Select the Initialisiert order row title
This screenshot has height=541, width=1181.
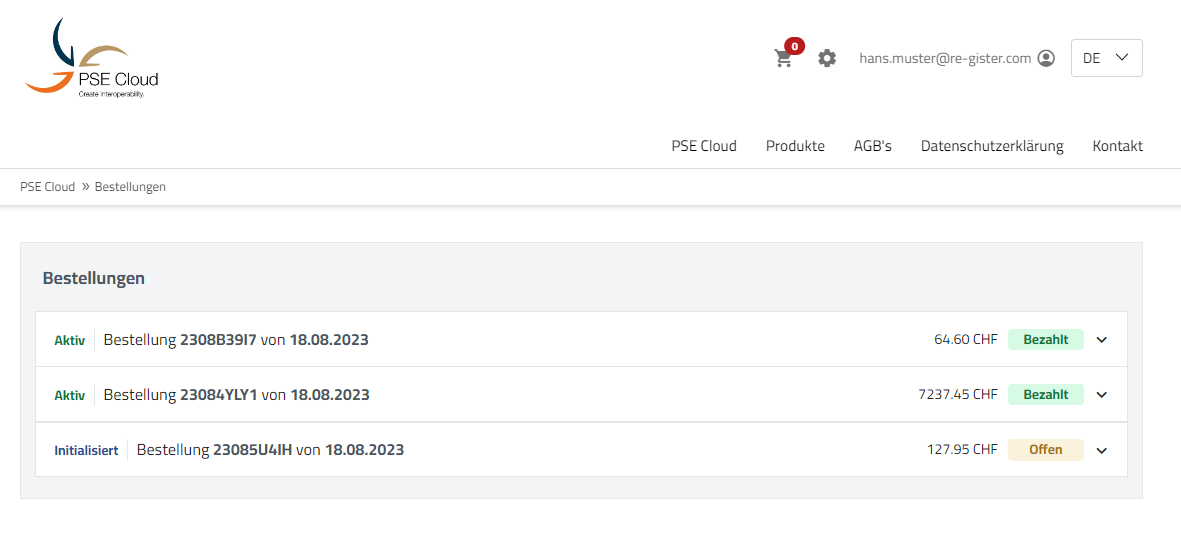[x=270, y=450]
